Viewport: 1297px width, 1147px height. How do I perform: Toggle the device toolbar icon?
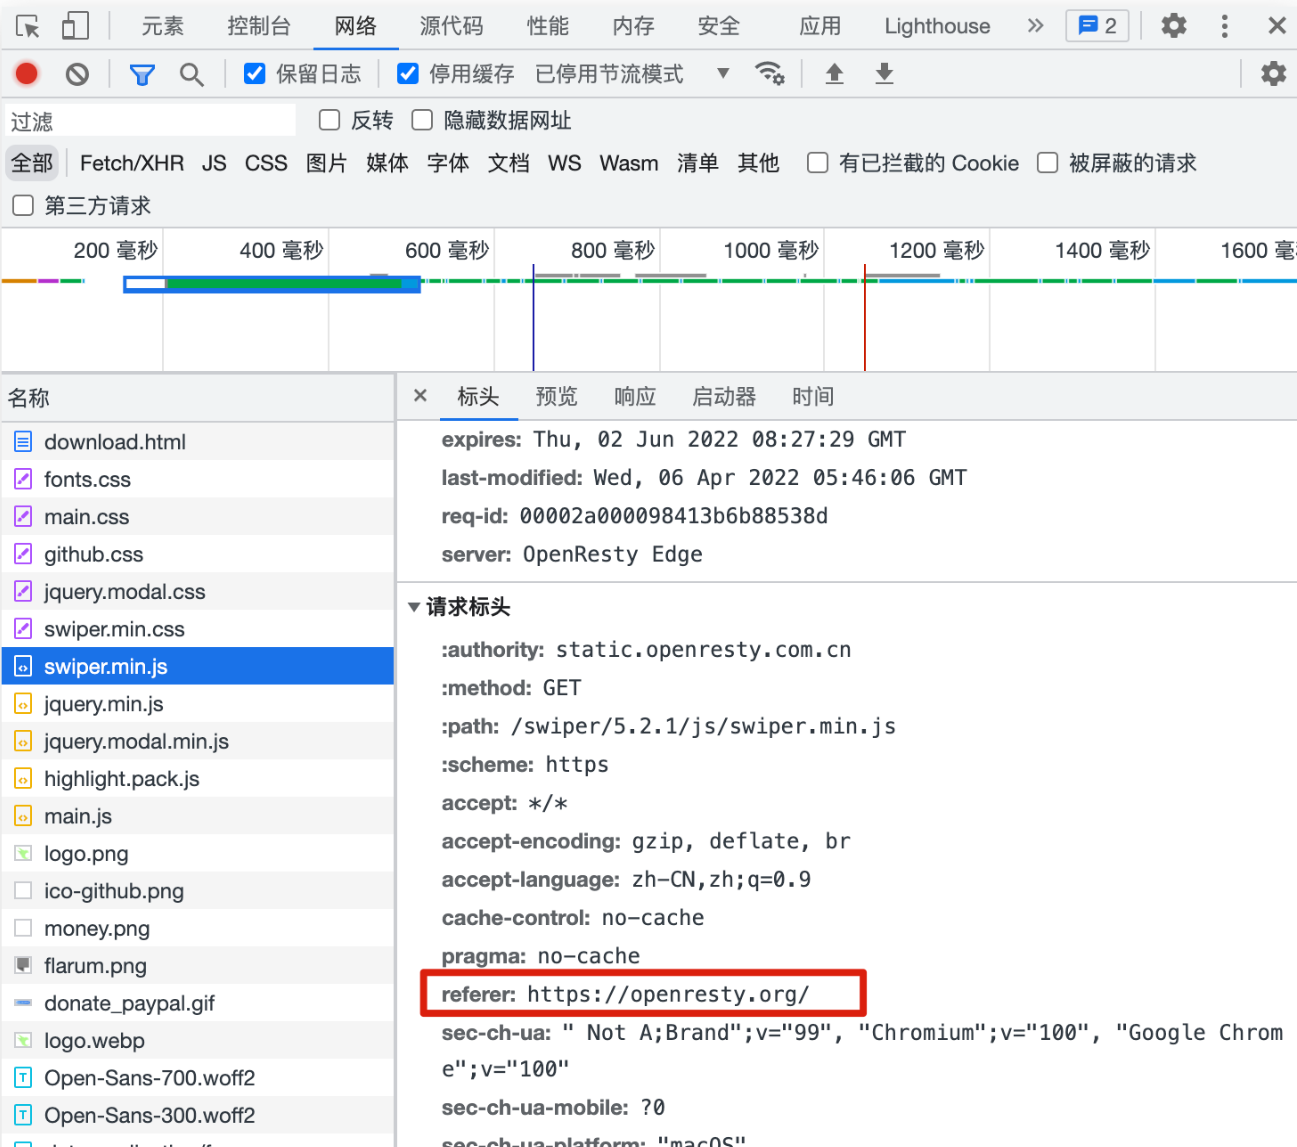pos(75,26)
